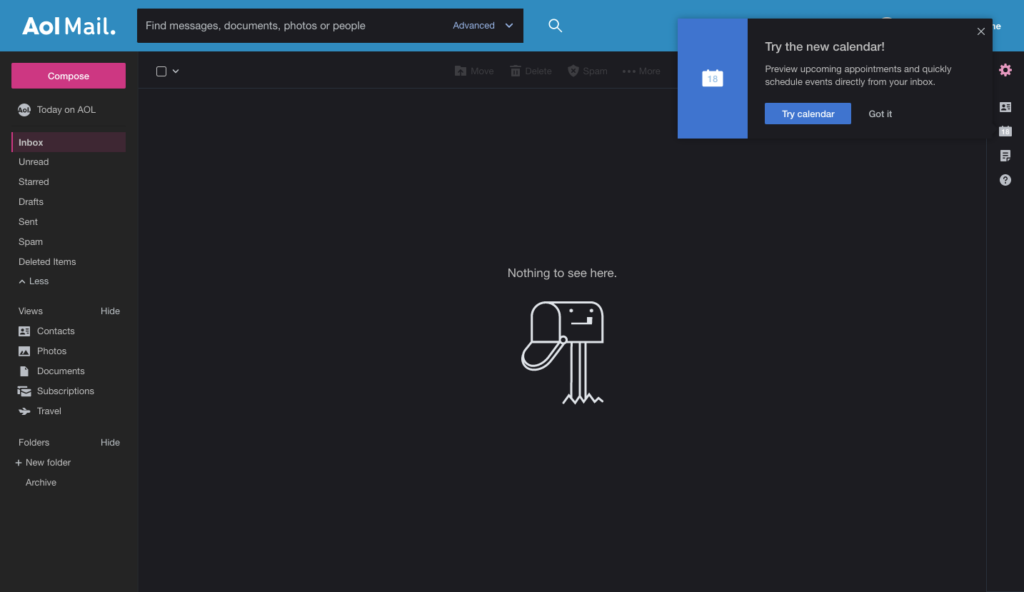The height and width of the screenshot is (592, 1024).
Task: Click the Try calendar button
Action: click(x=807, y=113)
